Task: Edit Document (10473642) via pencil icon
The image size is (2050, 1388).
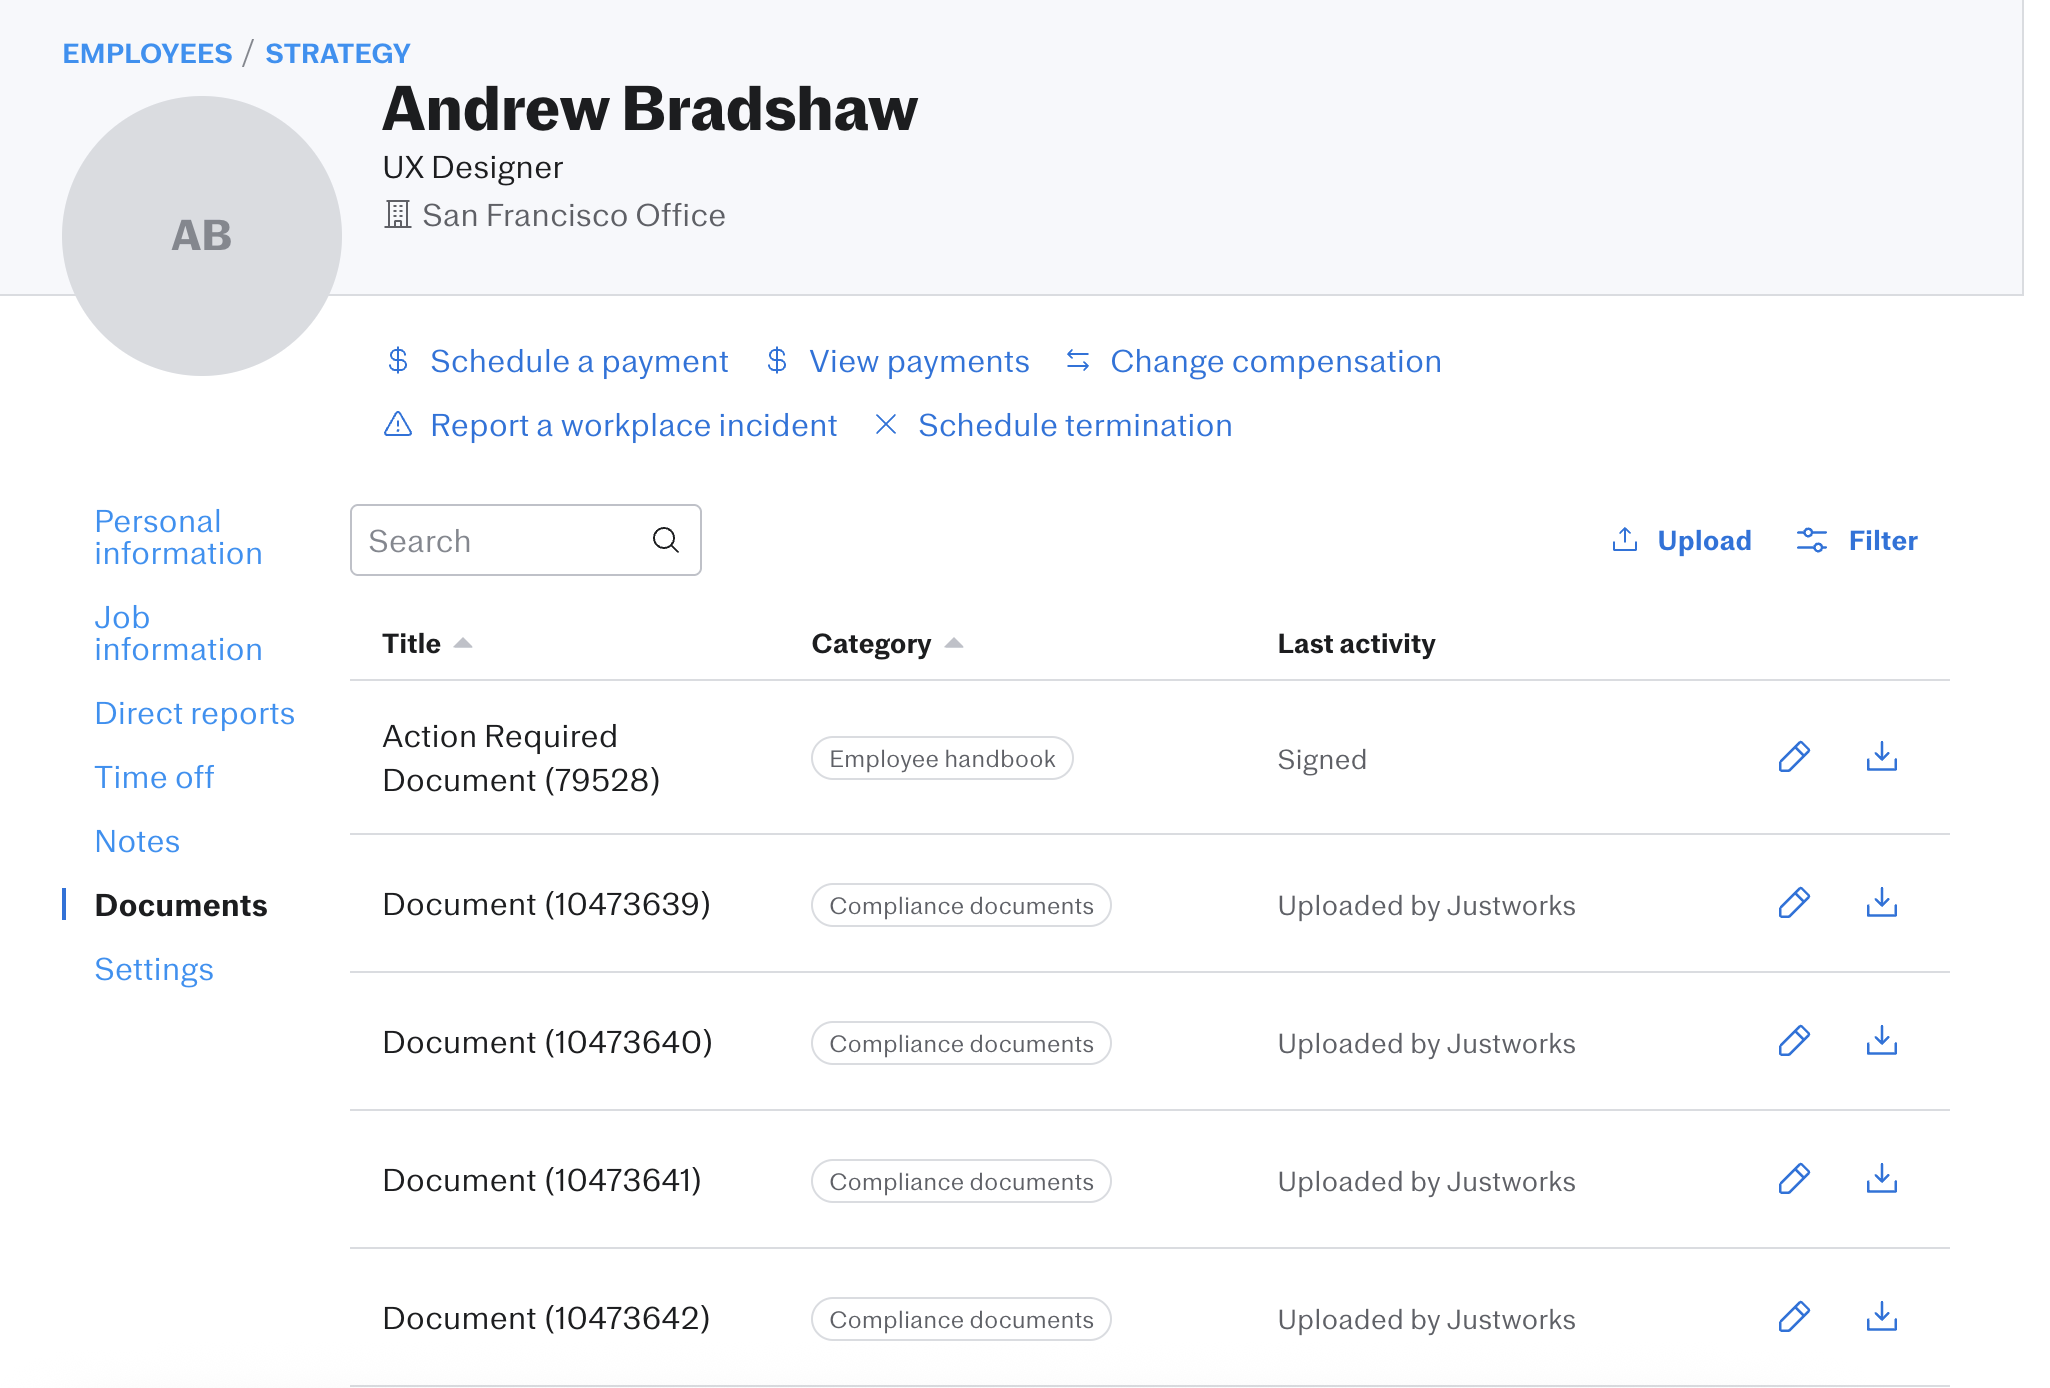Action: (1794, 1317)
